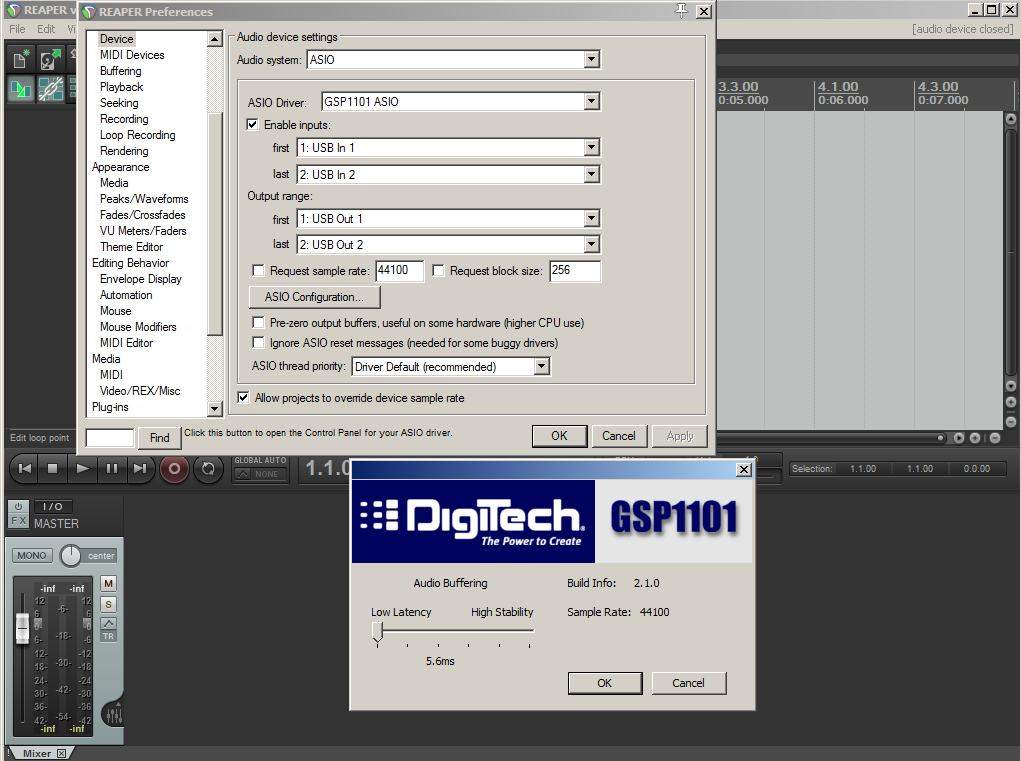Image resolution: width=1021 pixels, height=761 pixels.
Task: Check Ignore ASIO reset messages option
Action: coord(259,343)
